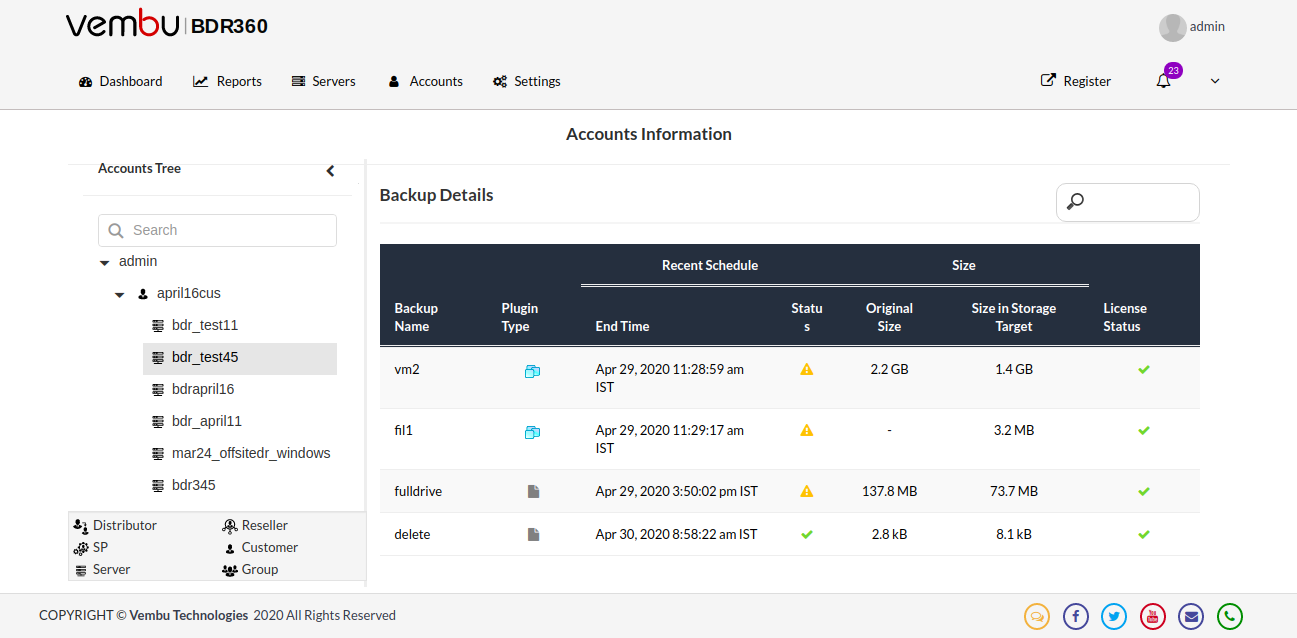Screen dimensions: 1297x638
Task: Open the Servers menu
Action: click(323, 81)
